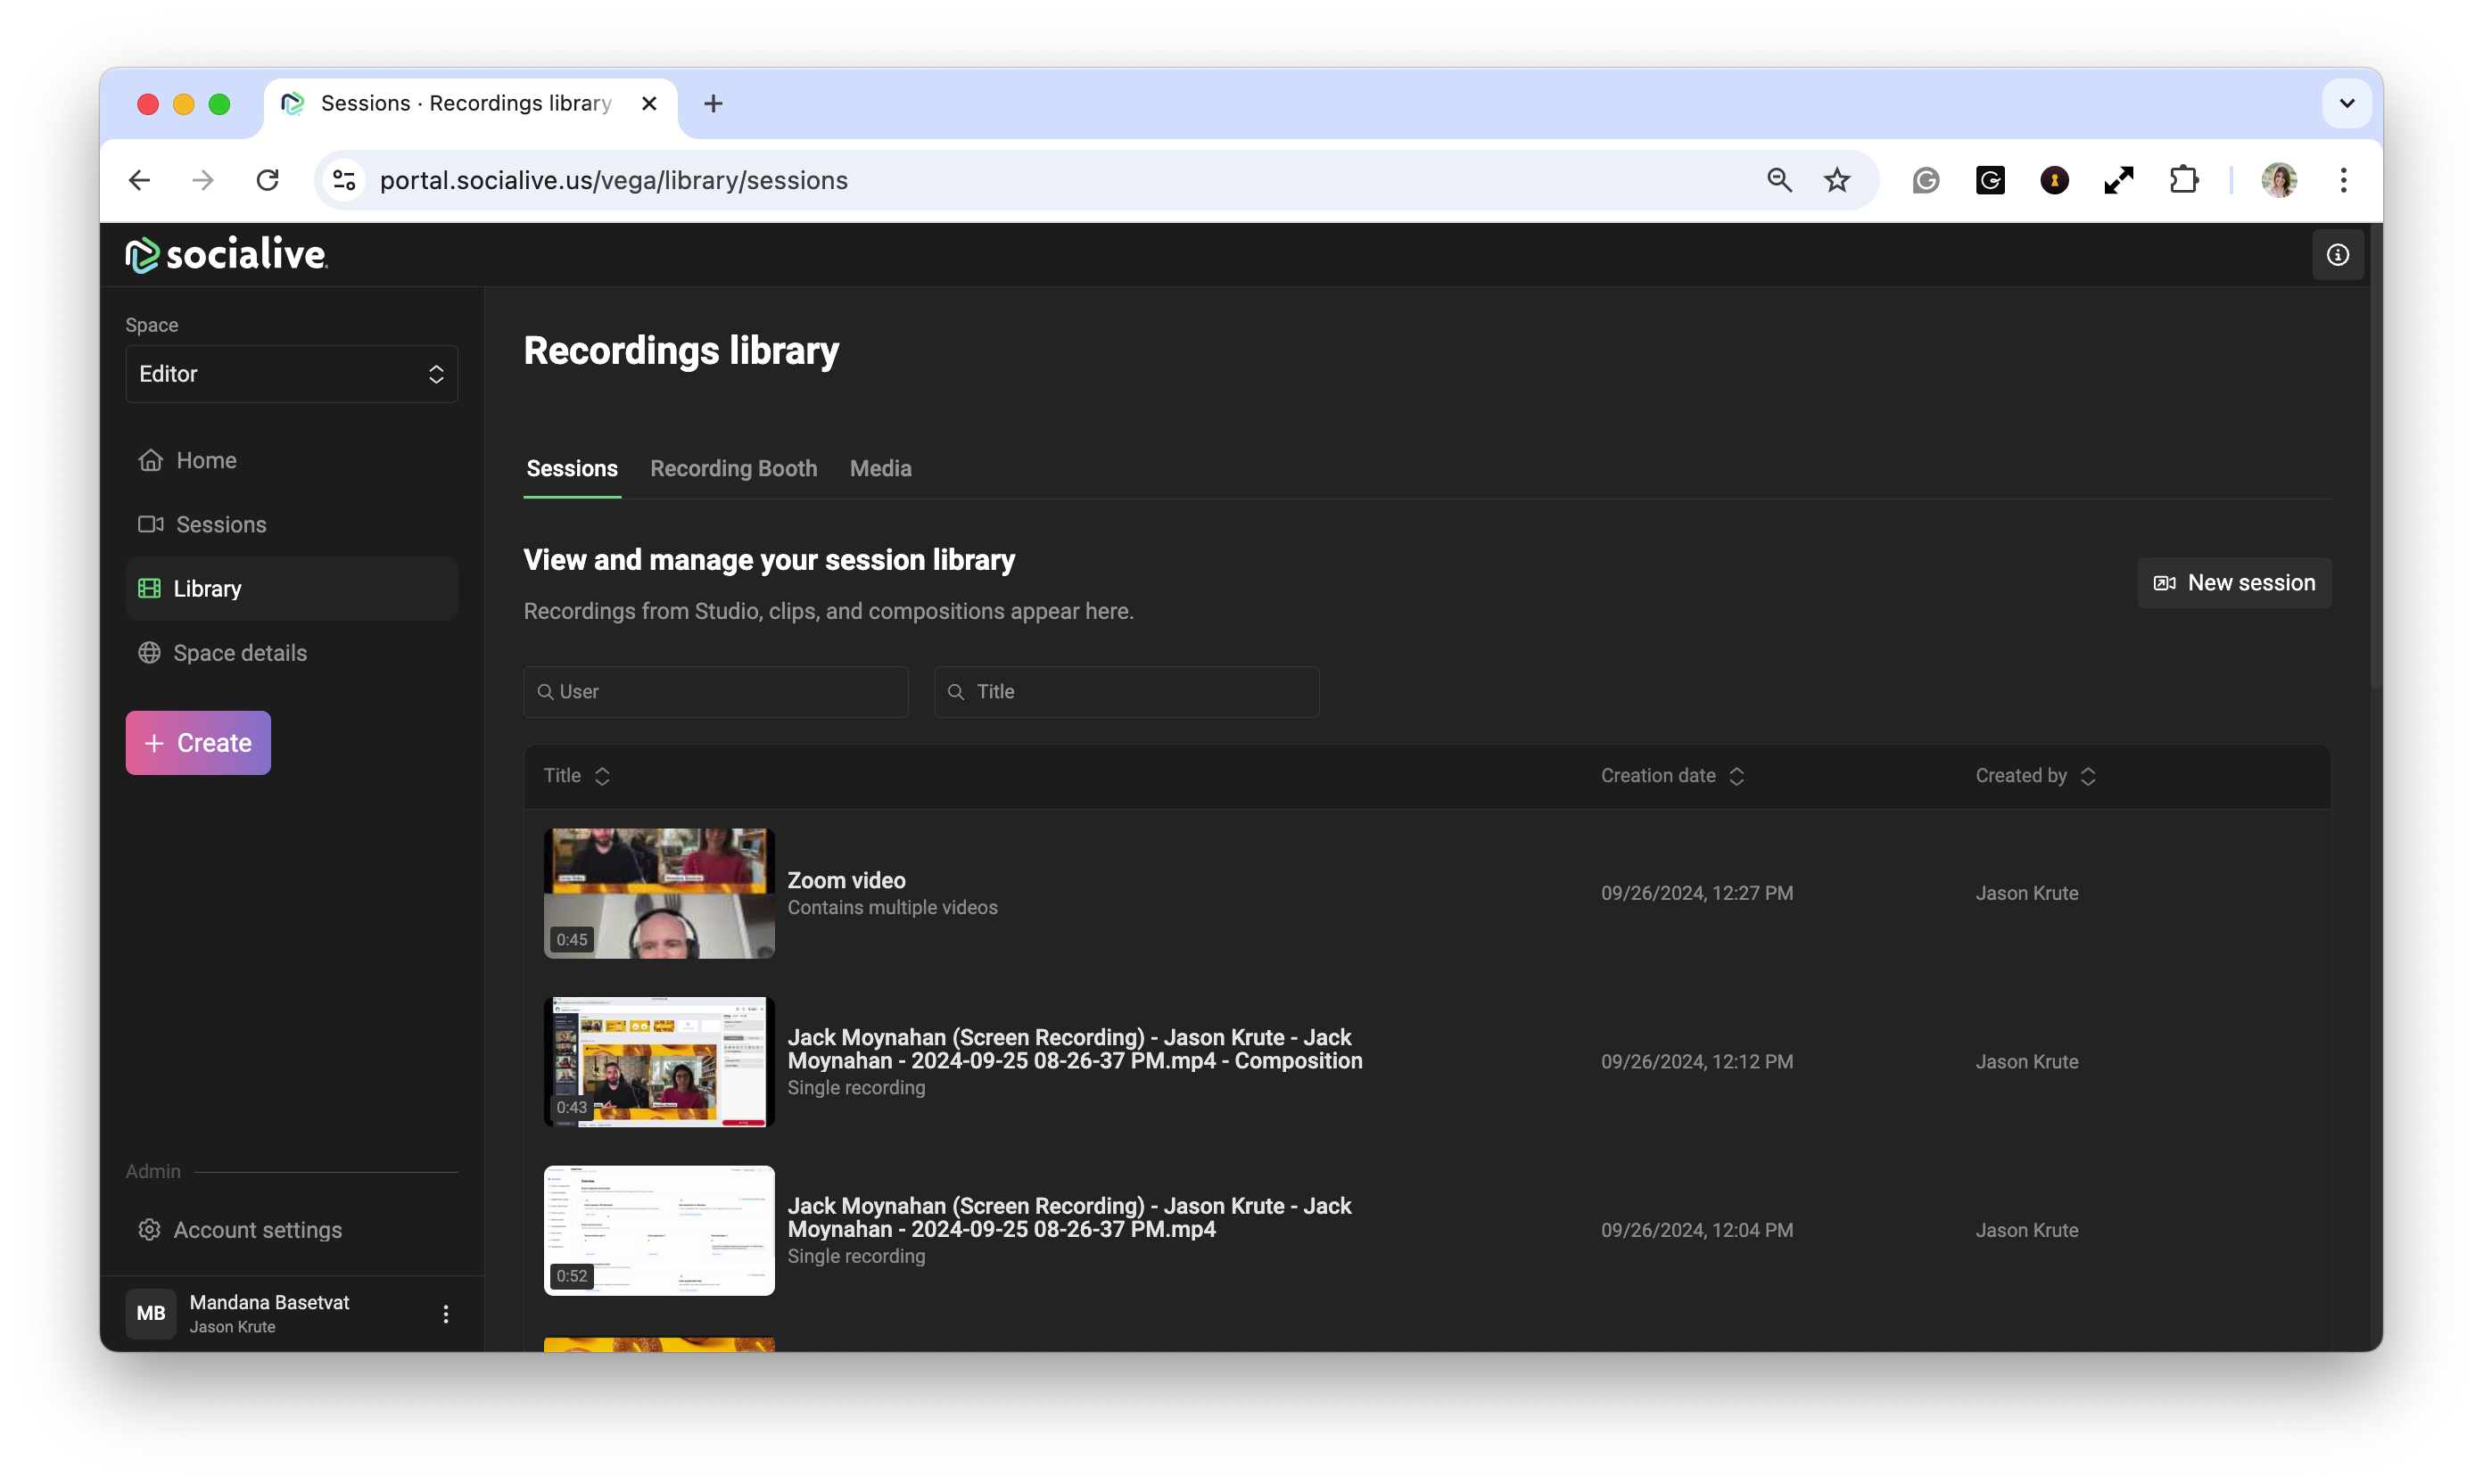The height and width of the screenshot is (1484, 2483).
Task: Switch to Recording Booth tab
Action: 733,469
